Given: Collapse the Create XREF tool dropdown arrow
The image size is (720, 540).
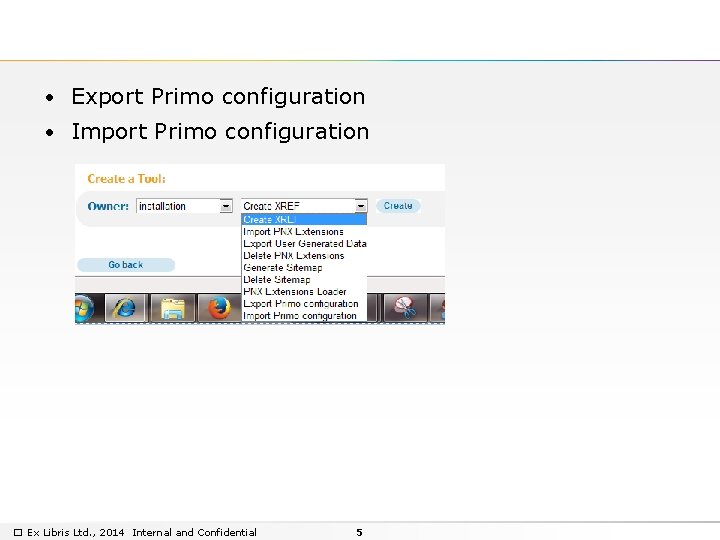Looking at the screenshot, I should [x=361, y=206].
